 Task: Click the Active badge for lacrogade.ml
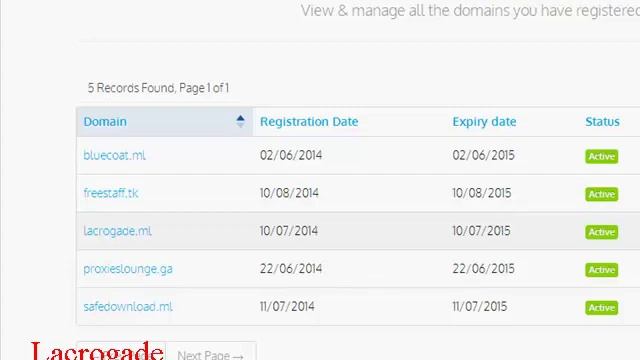[x=602, y=232]
